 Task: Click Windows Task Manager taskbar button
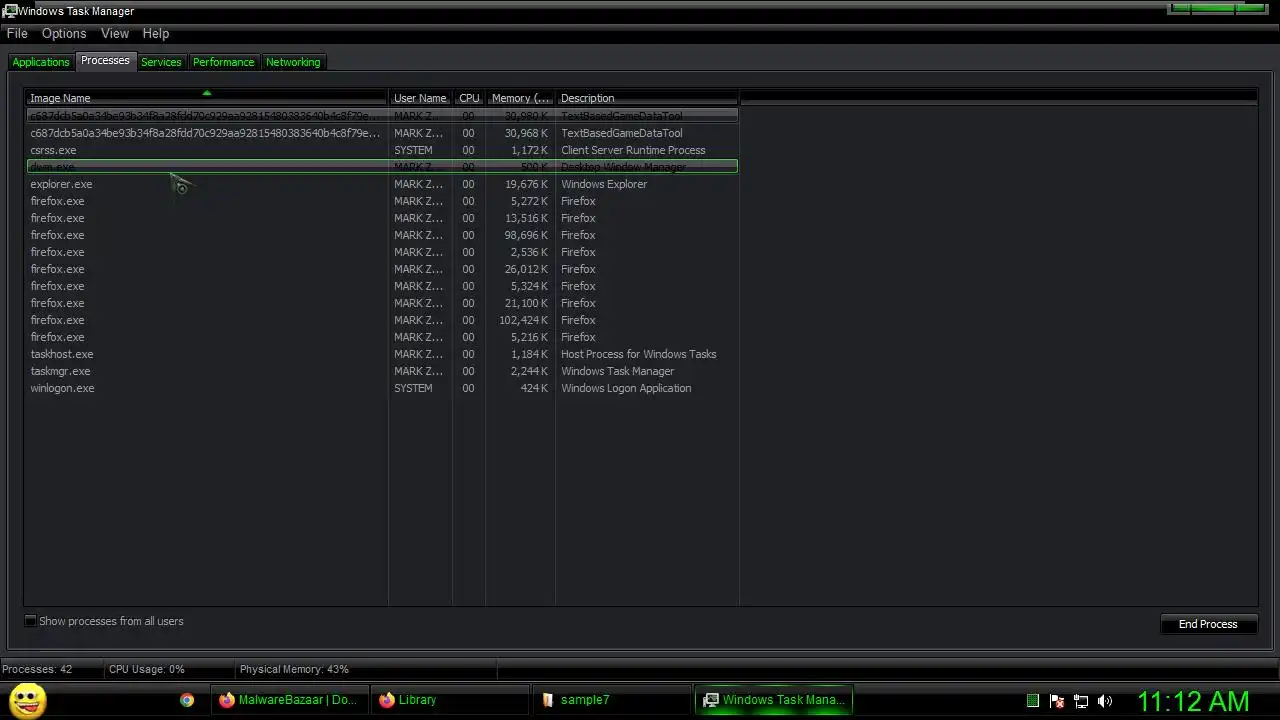pyautogui.click(x=773, y=700)
